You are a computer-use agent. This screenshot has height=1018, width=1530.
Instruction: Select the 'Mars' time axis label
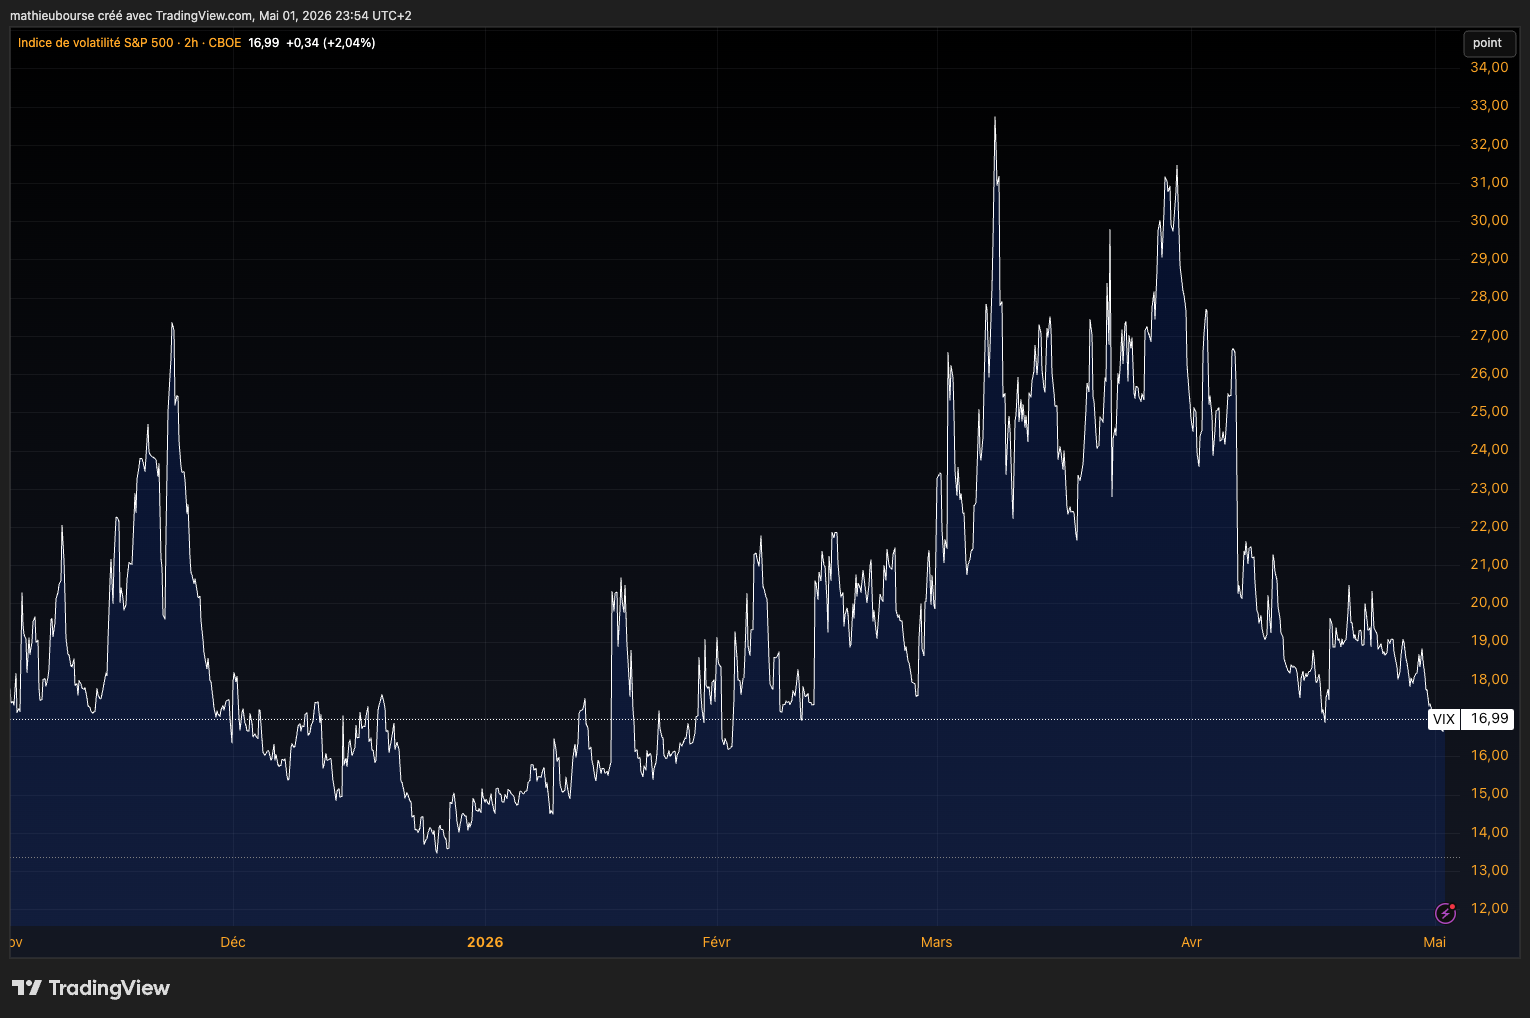point(937,942)
